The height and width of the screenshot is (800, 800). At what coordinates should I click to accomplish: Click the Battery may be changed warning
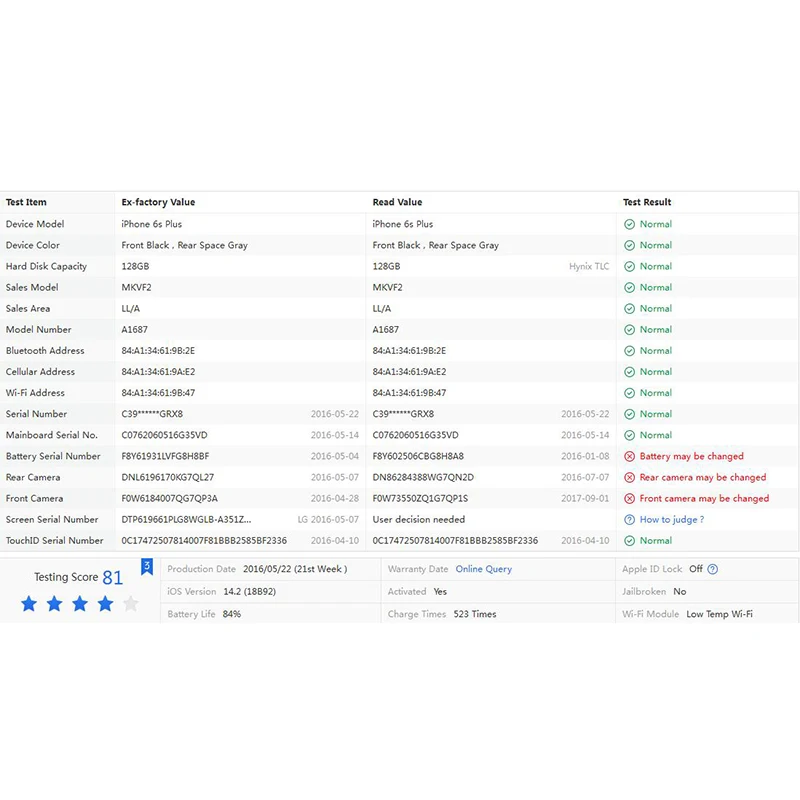pyautogui.click(x=691, y=456)
